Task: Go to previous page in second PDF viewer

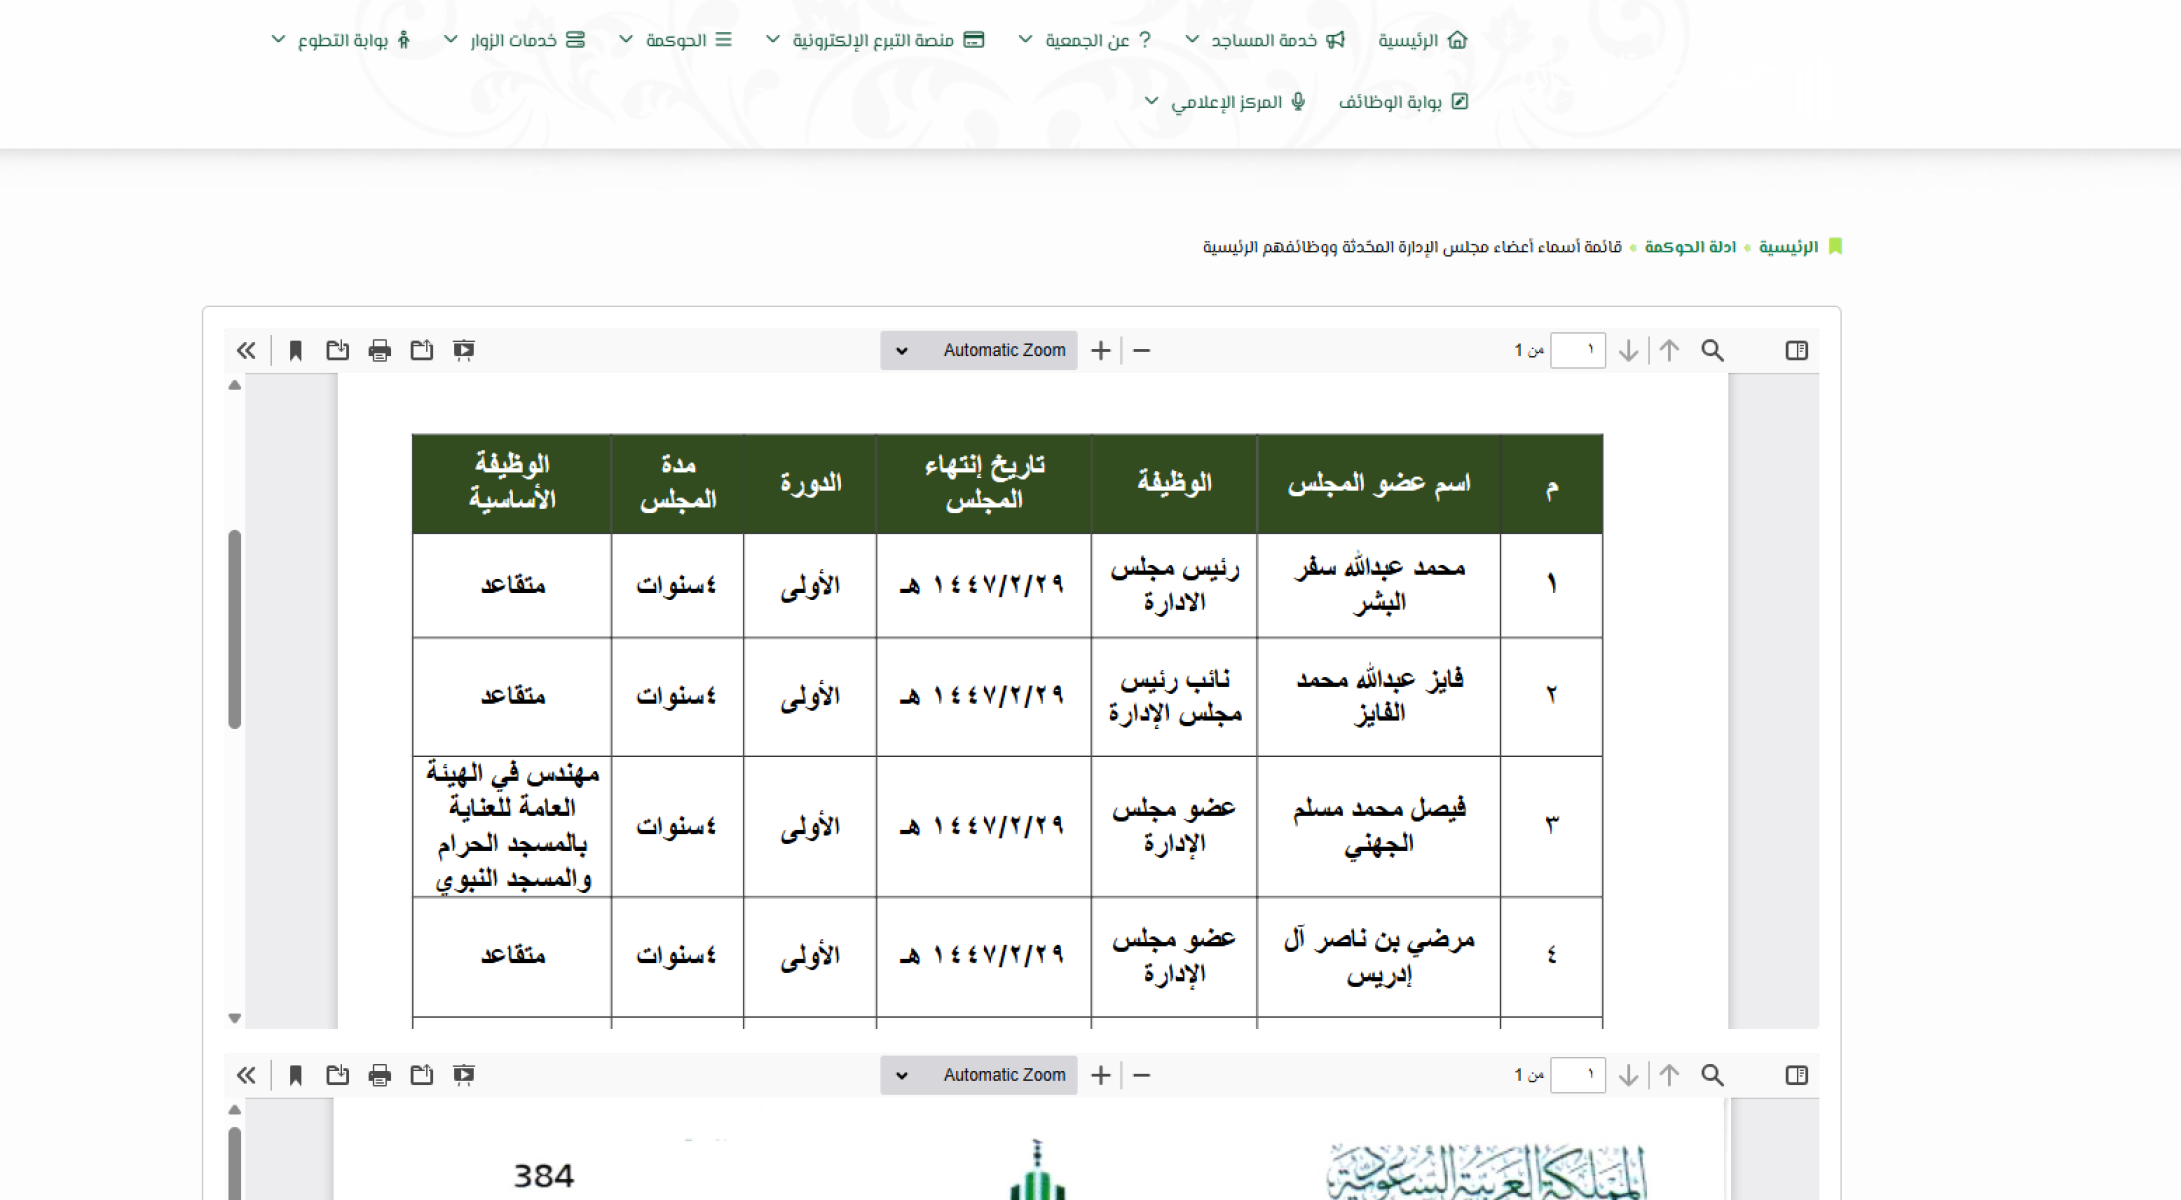Action: click(x=1669, y=1075)
